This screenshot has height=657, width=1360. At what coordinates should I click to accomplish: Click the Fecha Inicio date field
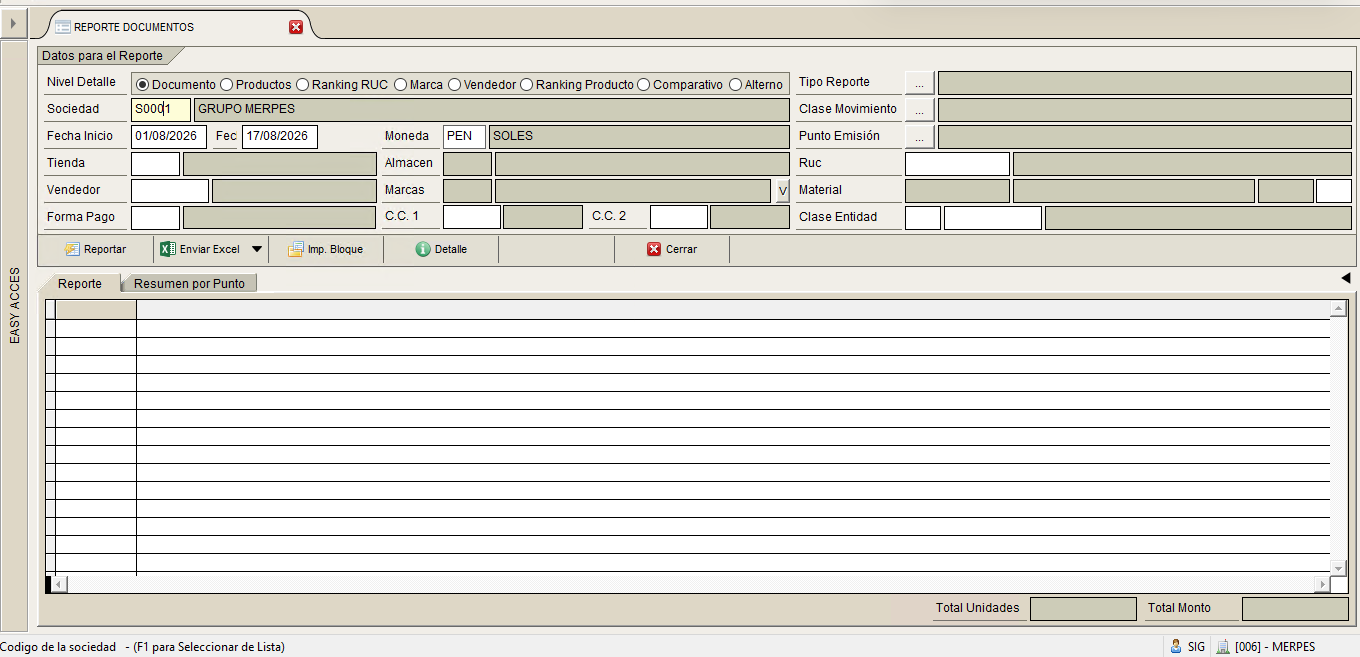tap(169, 136)
